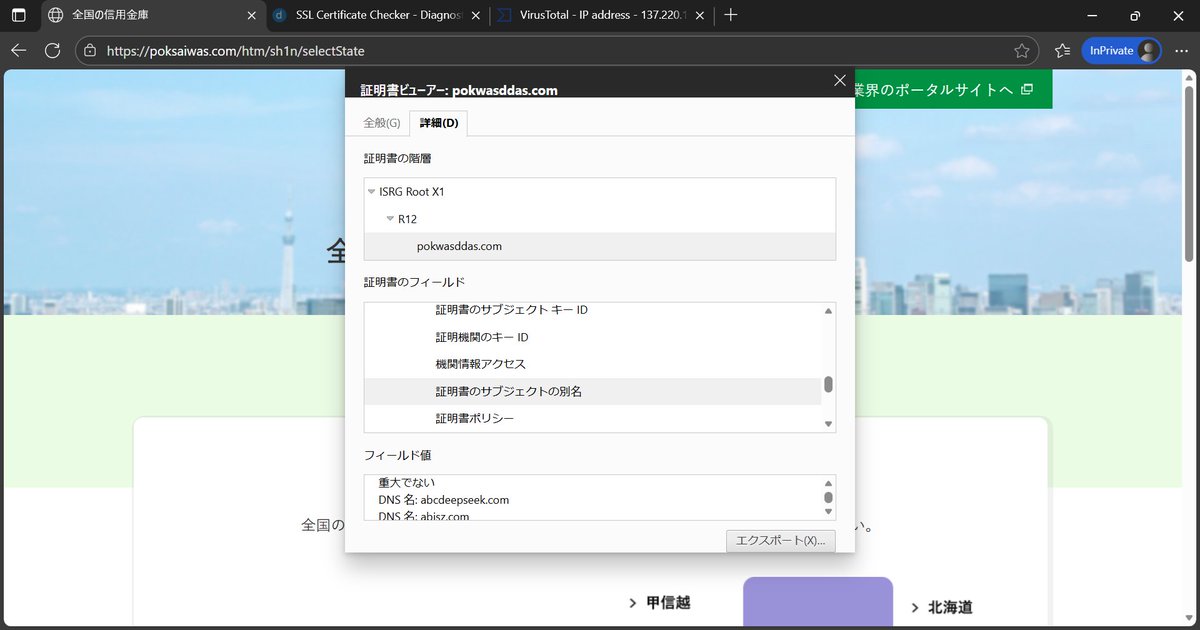Collapse the ISRG Root X1 node arrow

pos(371,191)
